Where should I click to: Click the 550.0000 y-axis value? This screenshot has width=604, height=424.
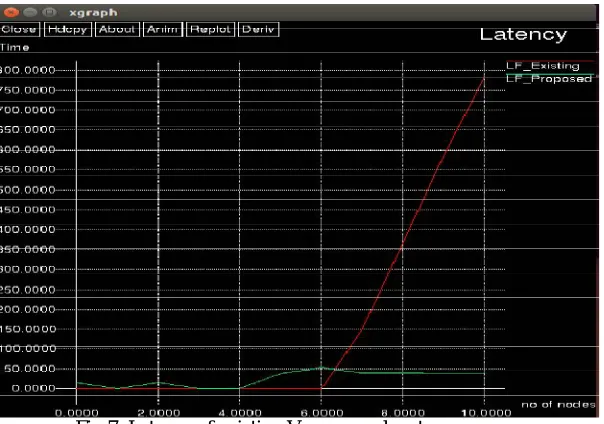click(28, 169)
